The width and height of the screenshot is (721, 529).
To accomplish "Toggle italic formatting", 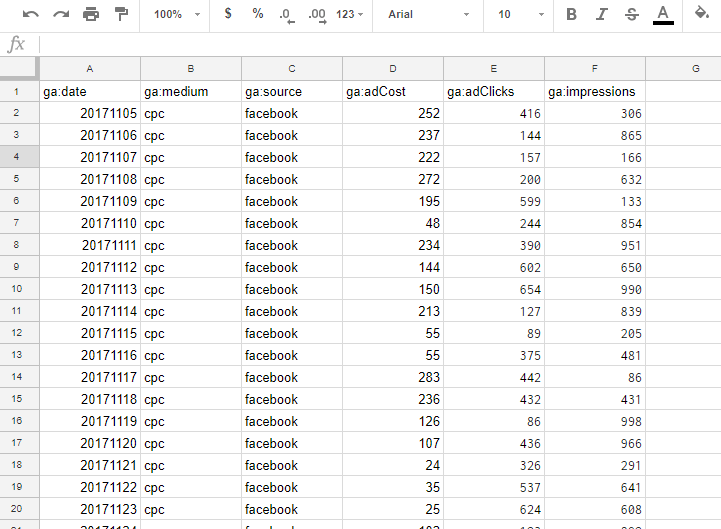I will 601,14.
